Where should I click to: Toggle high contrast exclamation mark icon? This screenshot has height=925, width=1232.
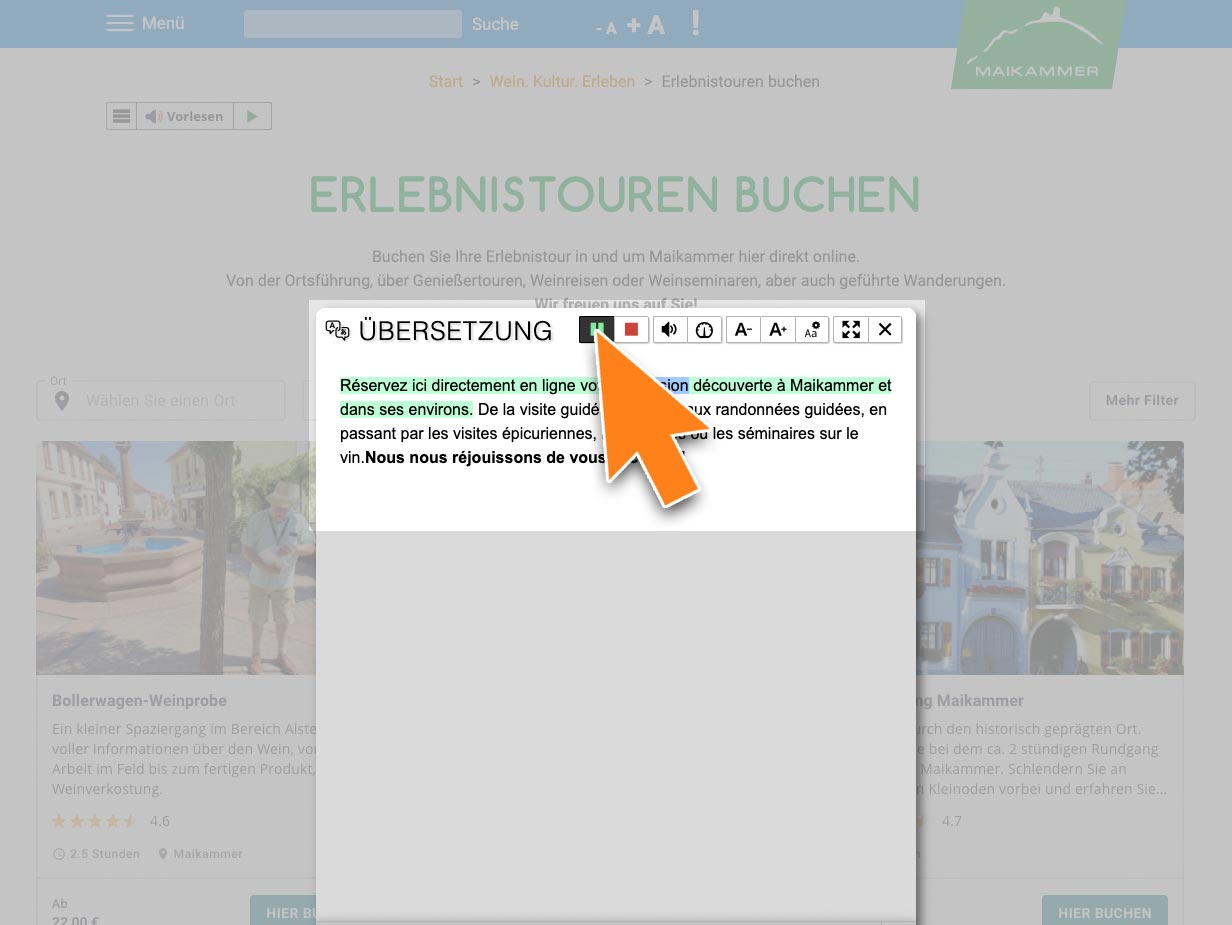point(696,23)
